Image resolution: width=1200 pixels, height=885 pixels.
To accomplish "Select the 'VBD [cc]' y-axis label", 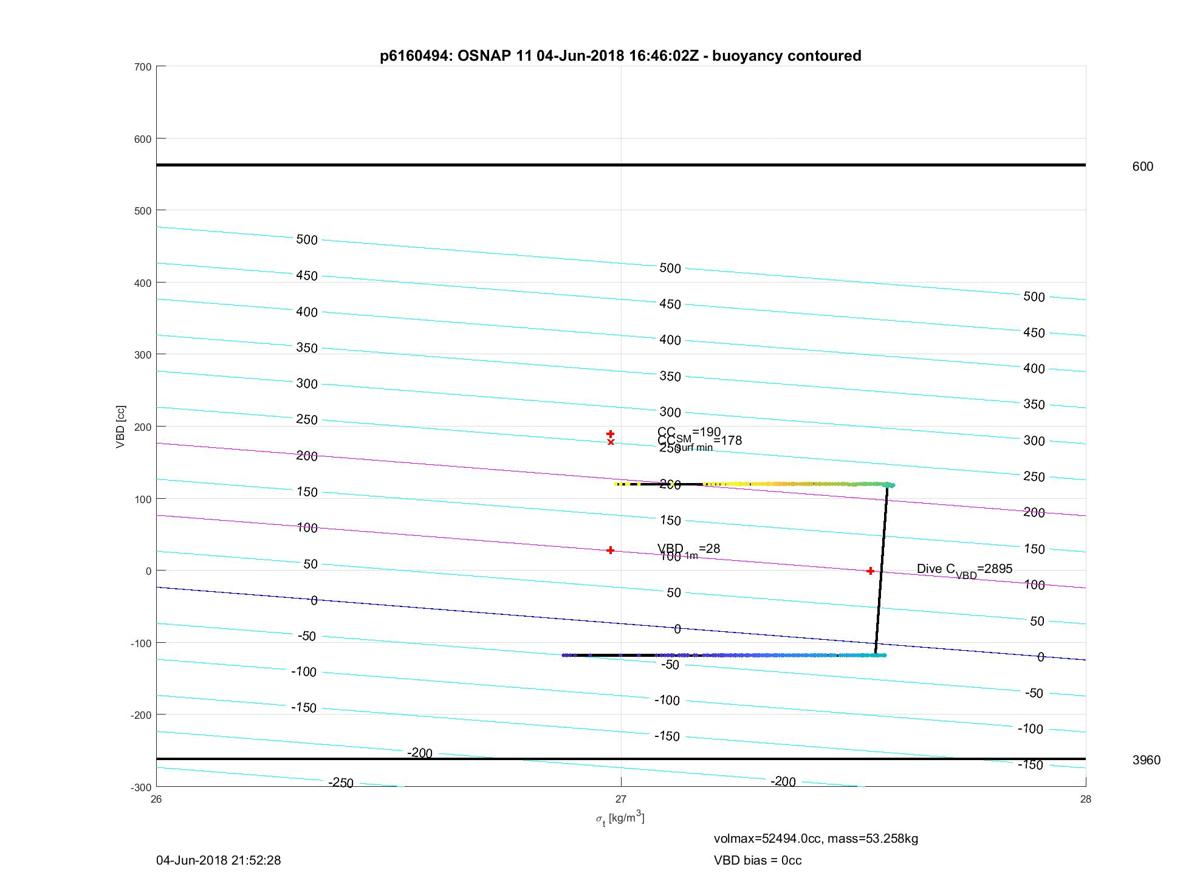I will pos(121,427).
